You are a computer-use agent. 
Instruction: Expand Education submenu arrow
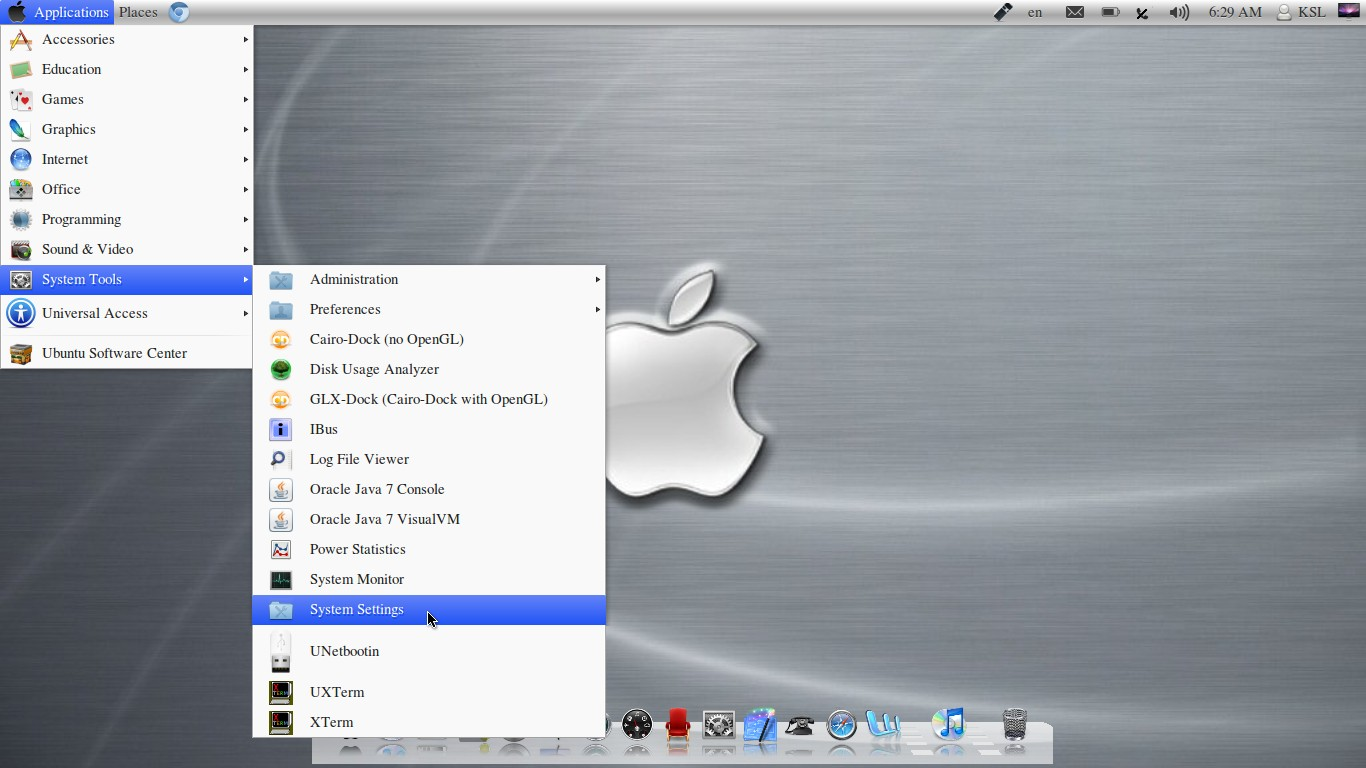point(245,69)
